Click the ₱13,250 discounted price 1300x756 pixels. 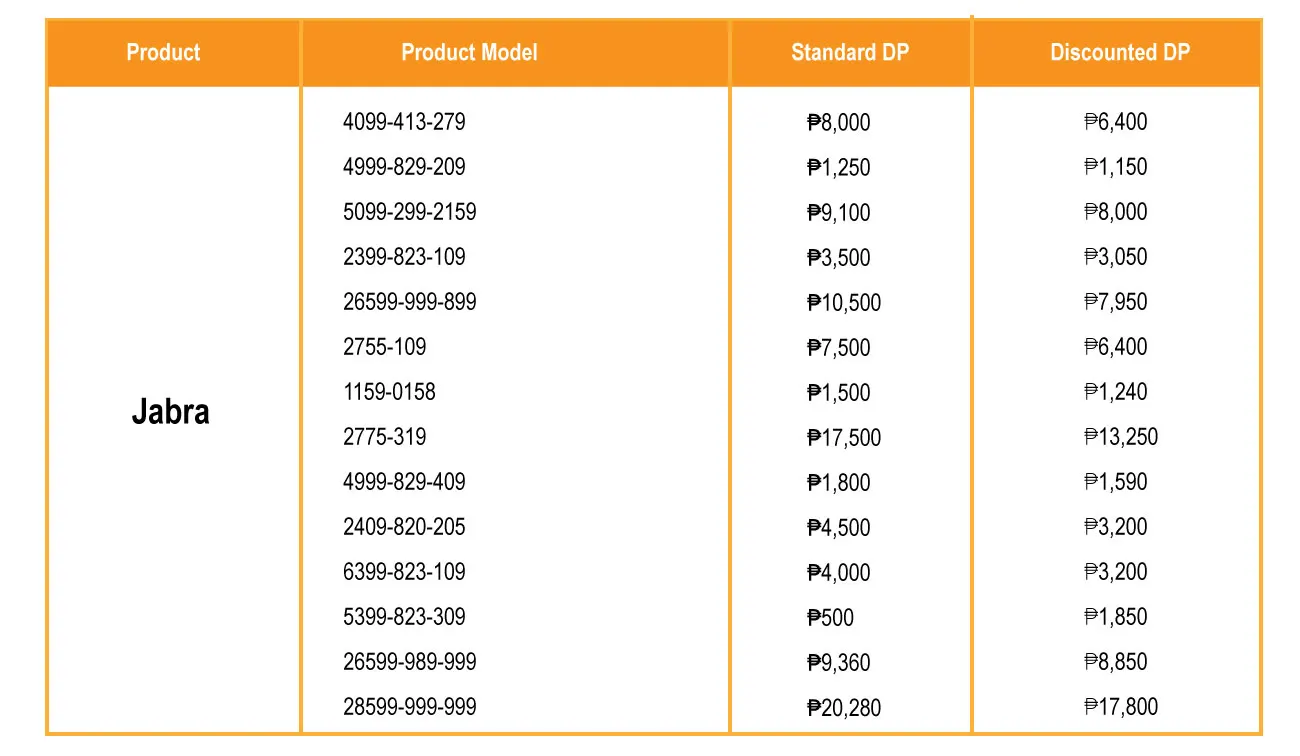[x=1121, y=437]
